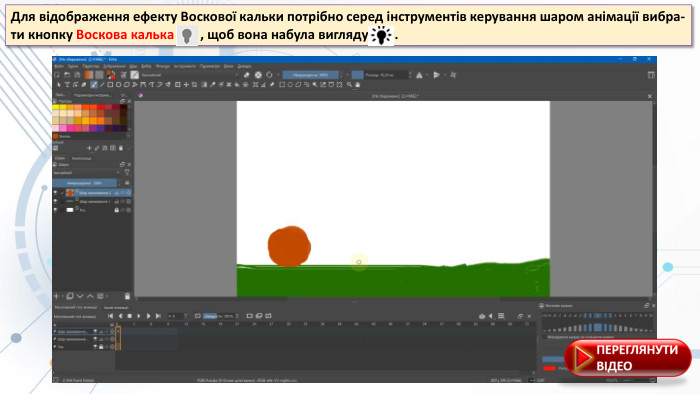Add a color to the palette
The image size is (700, 394).
[x=89, y=148]
